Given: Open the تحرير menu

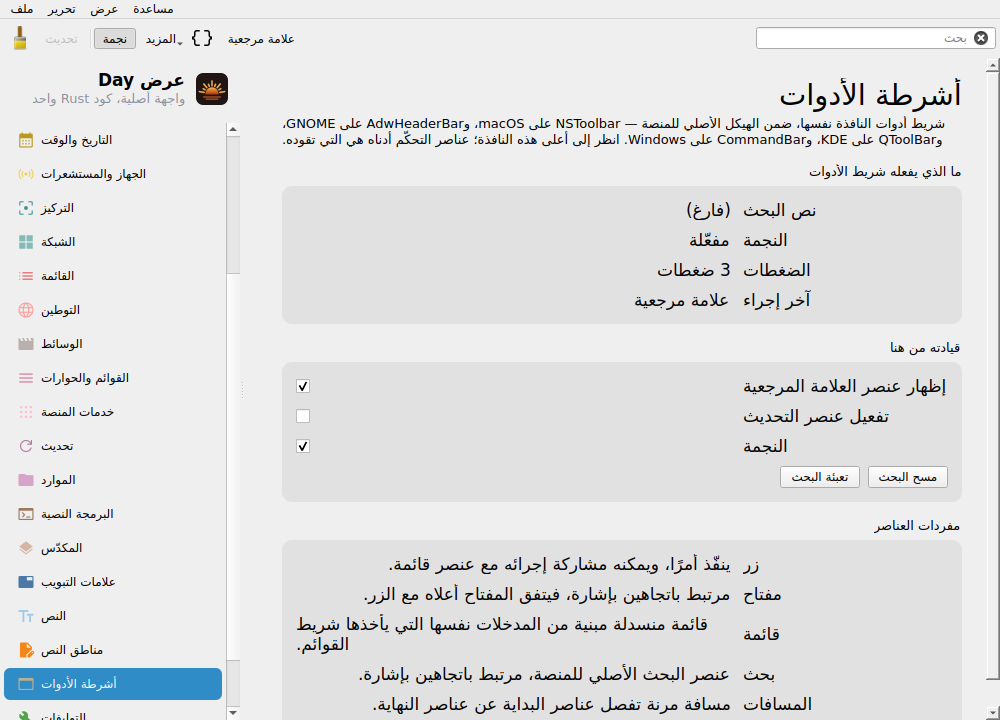Looking at the screenshot, I should point(61,9).
